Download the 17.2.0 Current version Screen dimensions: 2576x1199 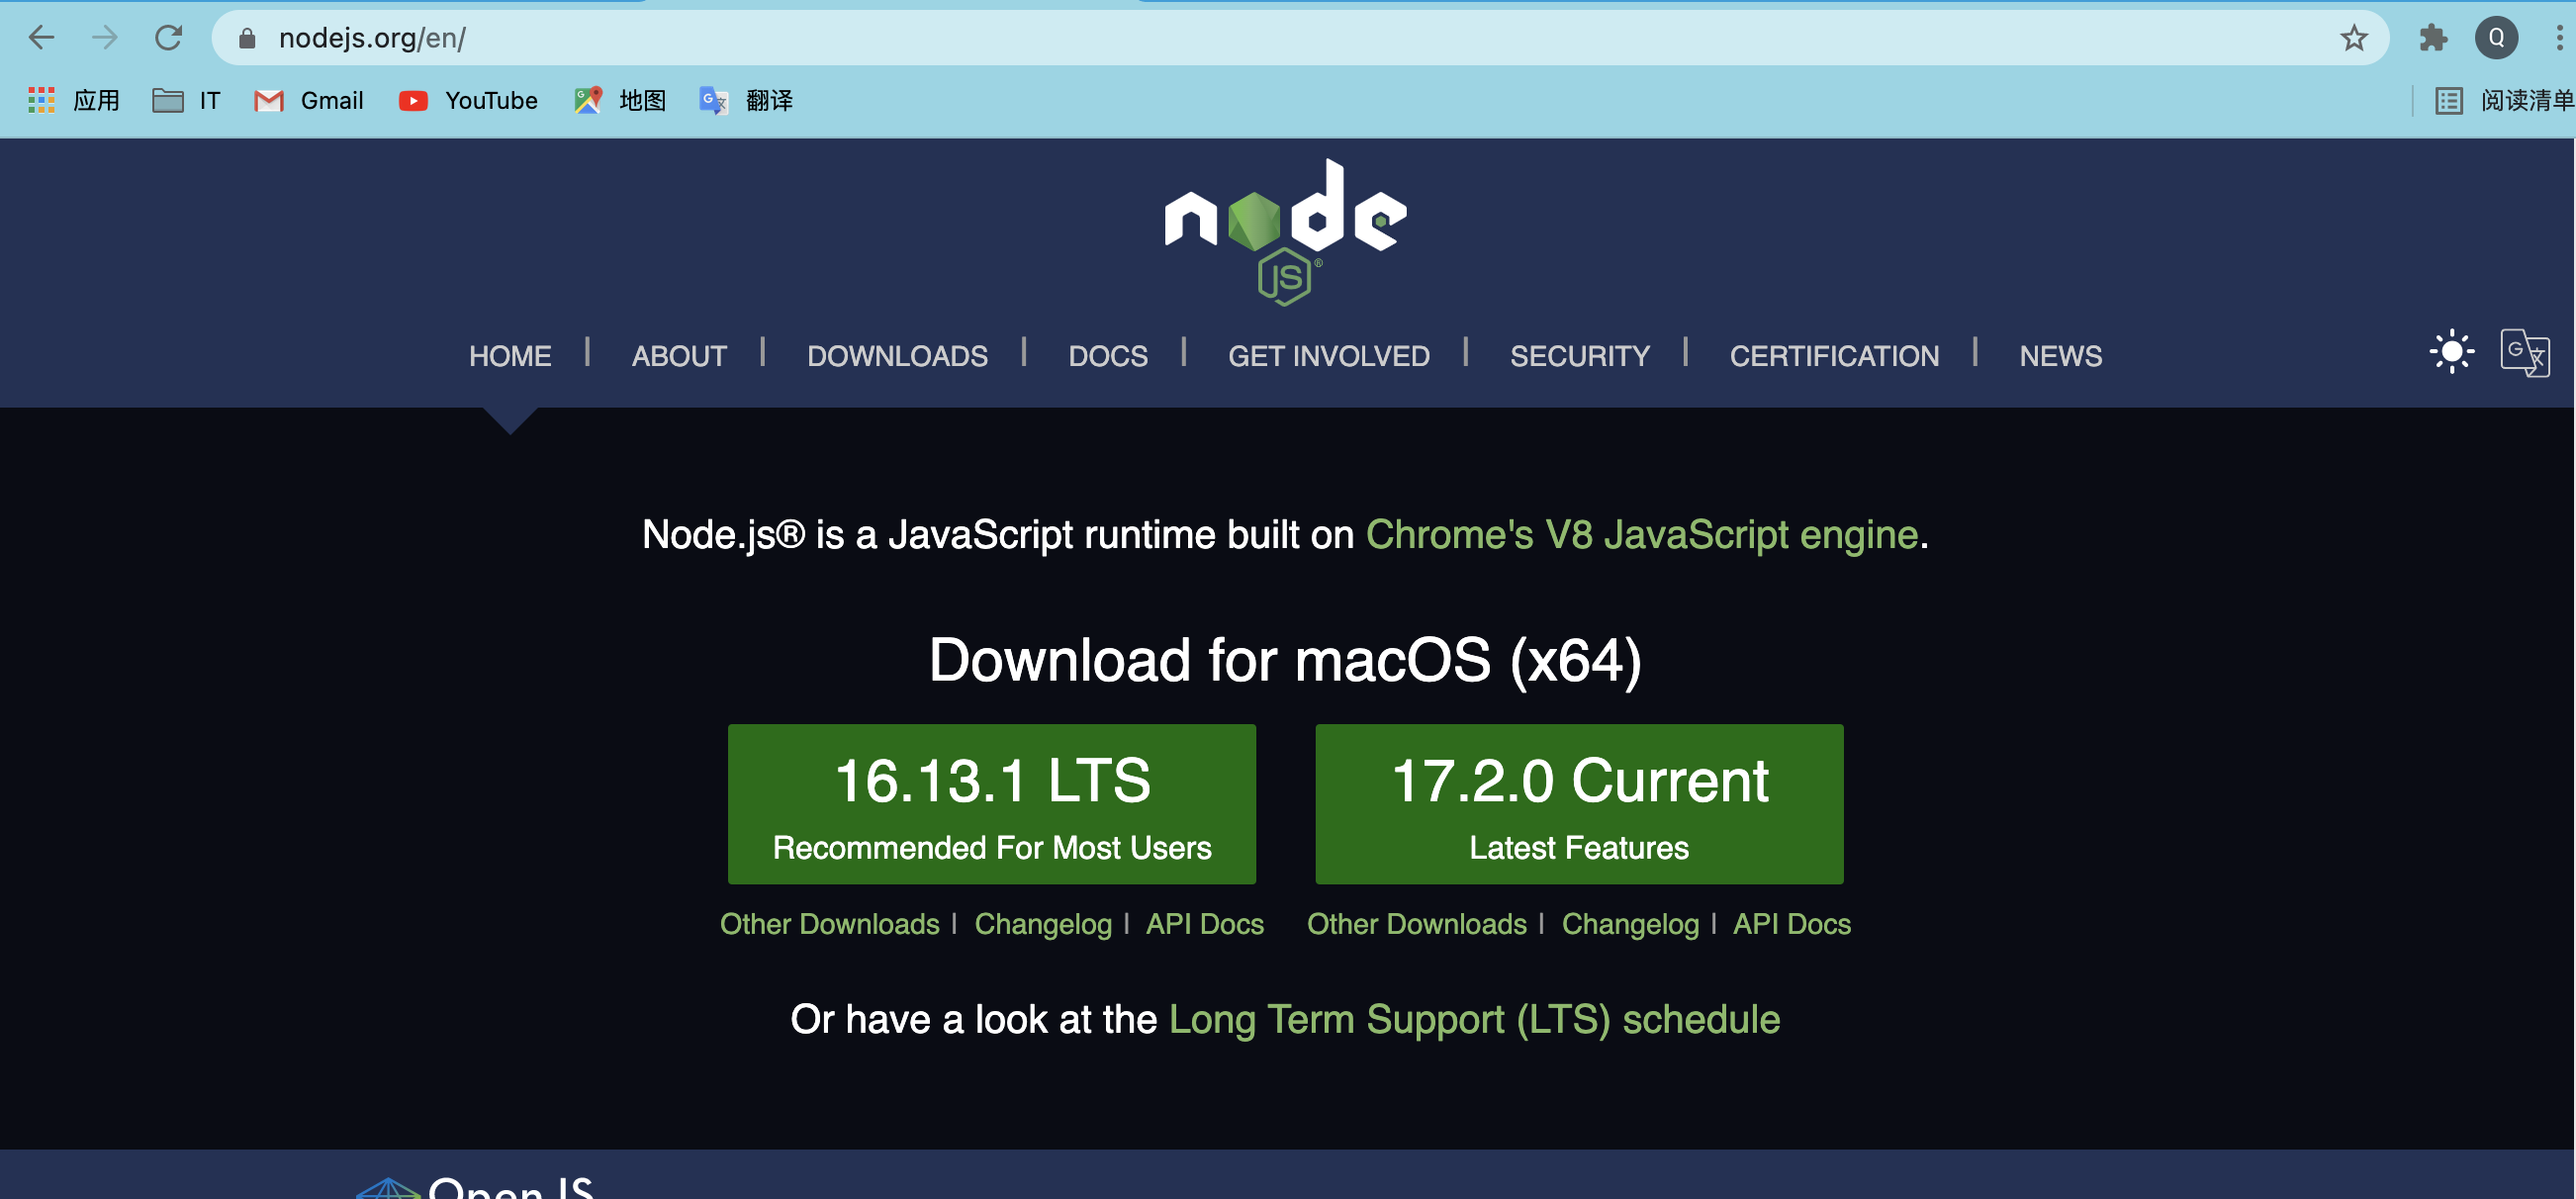1579,804
